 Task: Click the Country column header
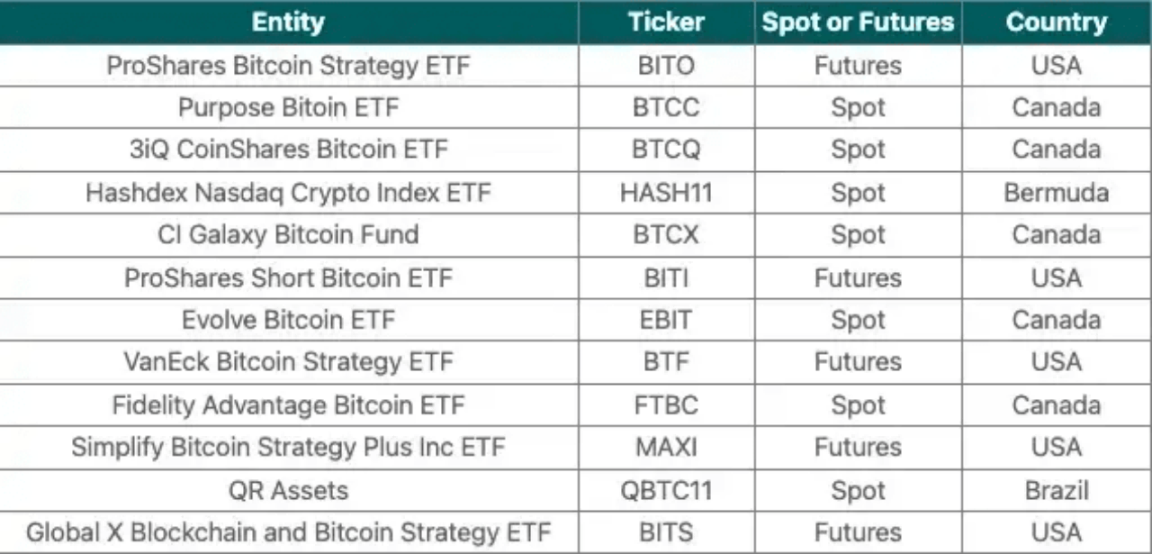1056,22
